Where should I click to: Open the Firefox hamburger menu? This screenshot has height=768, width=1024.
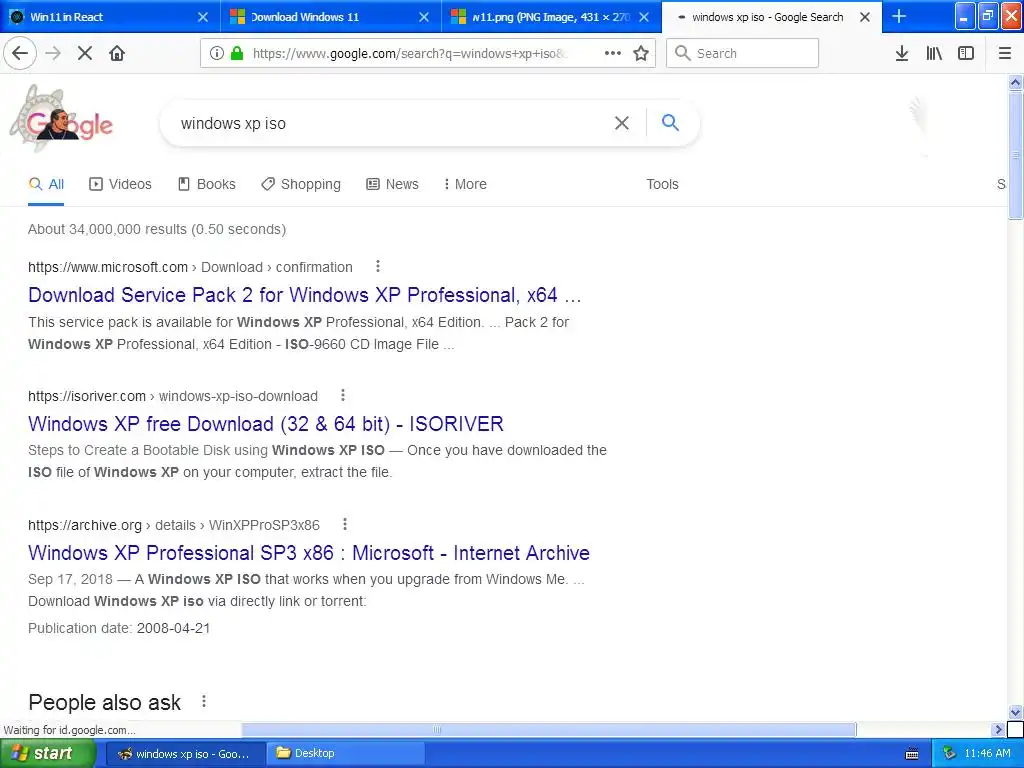coord(1005,54)
